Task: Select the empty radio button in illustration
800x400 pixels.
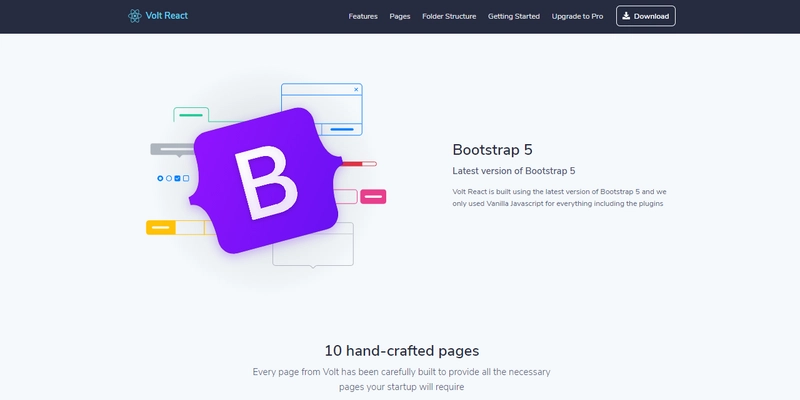Action: [x=169, y=179]
